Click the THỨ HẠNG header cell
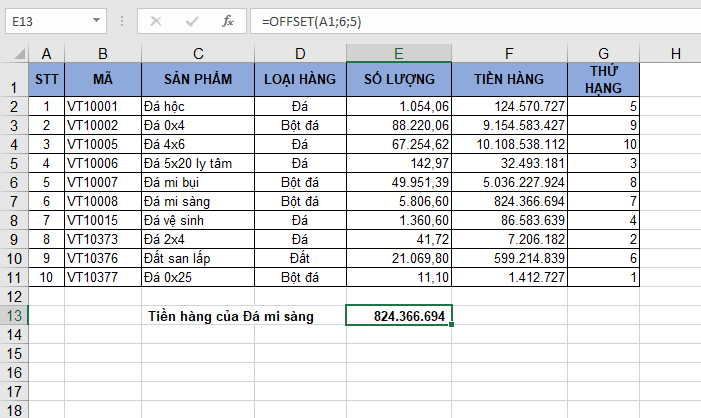The height and width of the screenshot is (418, 701). point(604,78)
